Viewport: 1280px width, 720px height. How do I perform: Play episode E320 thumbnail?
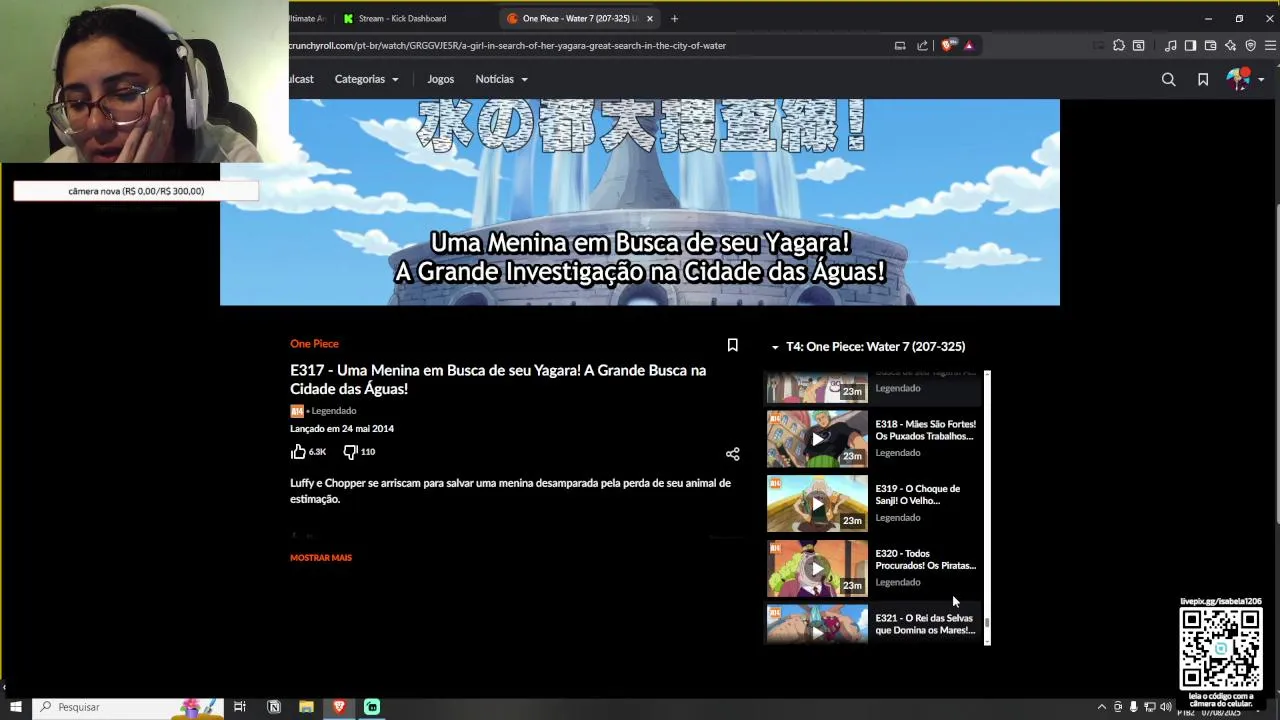pyautogui.click(x=817, y=569)
